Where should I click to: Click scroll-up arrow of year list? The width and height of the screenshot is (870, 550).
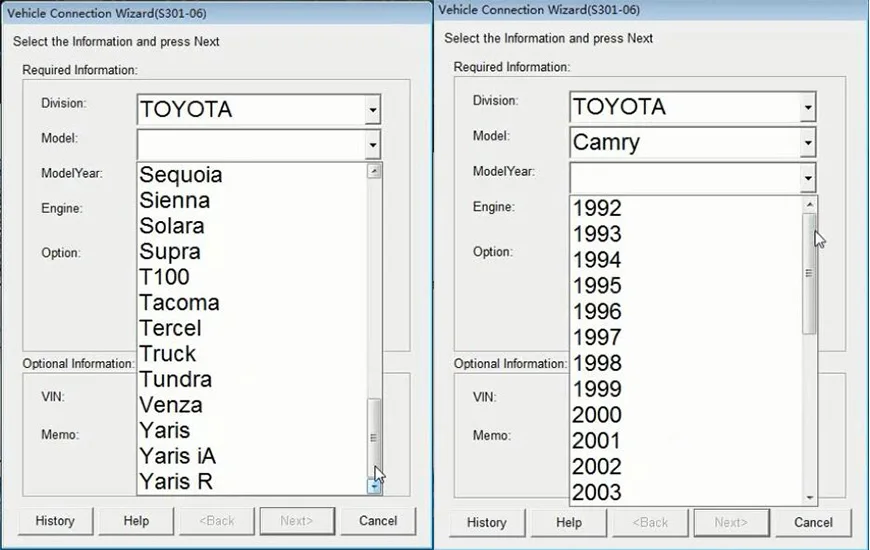click(x=810, y=205)
